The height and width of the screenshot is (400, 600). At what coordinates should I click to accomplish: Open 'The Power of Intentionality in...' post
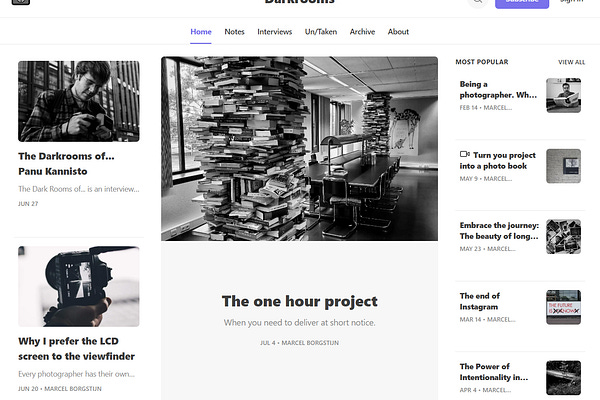(494, 372)
